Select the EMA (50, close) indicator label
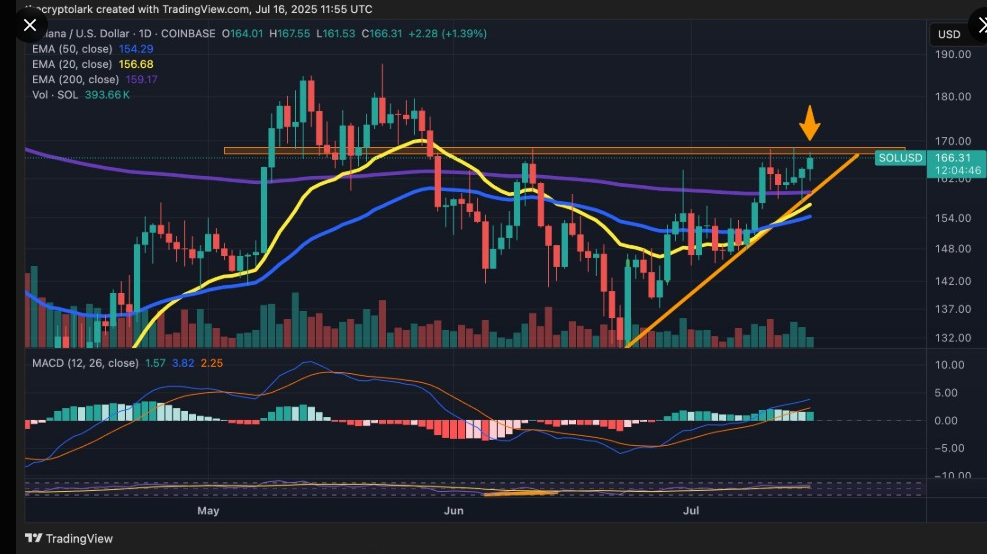The height and width of the screenshot is (554, 987). (x=72, y=49)
